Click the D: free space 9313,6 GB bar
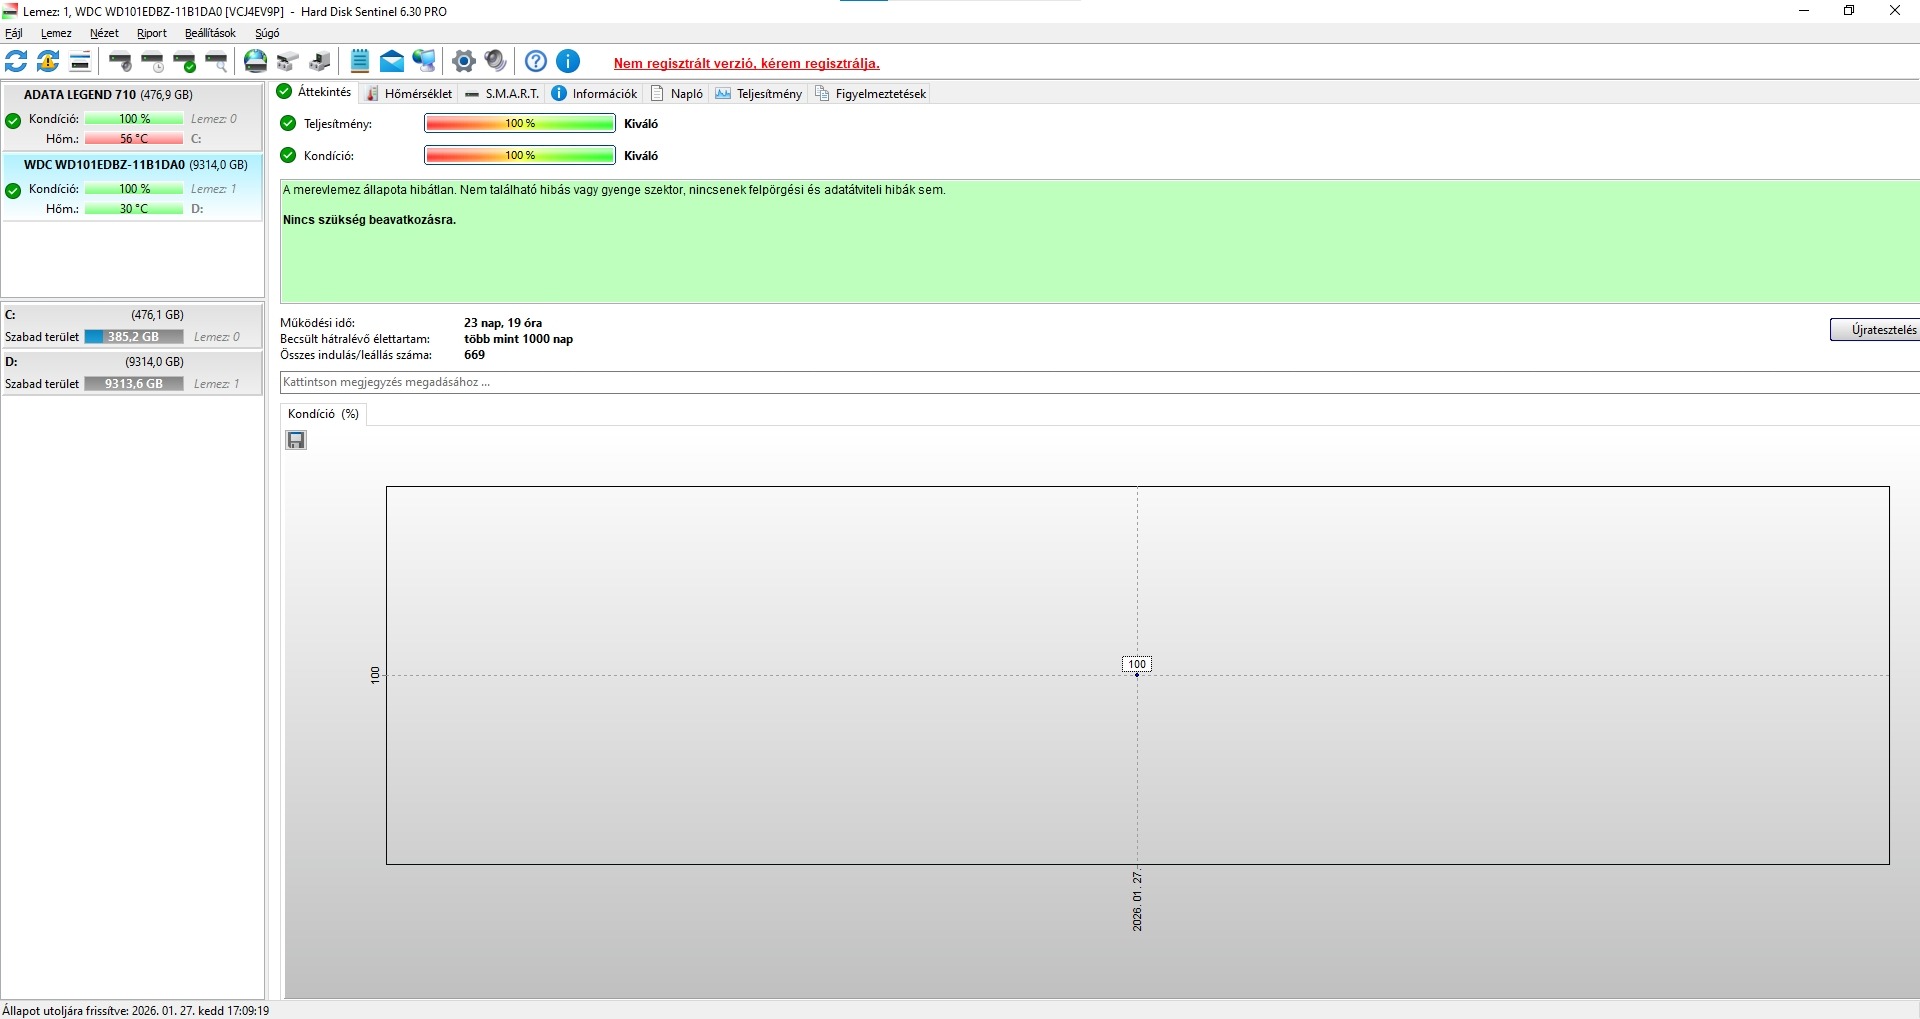The height and width of the screenshot is (1019, 1920). click(134, 384)
